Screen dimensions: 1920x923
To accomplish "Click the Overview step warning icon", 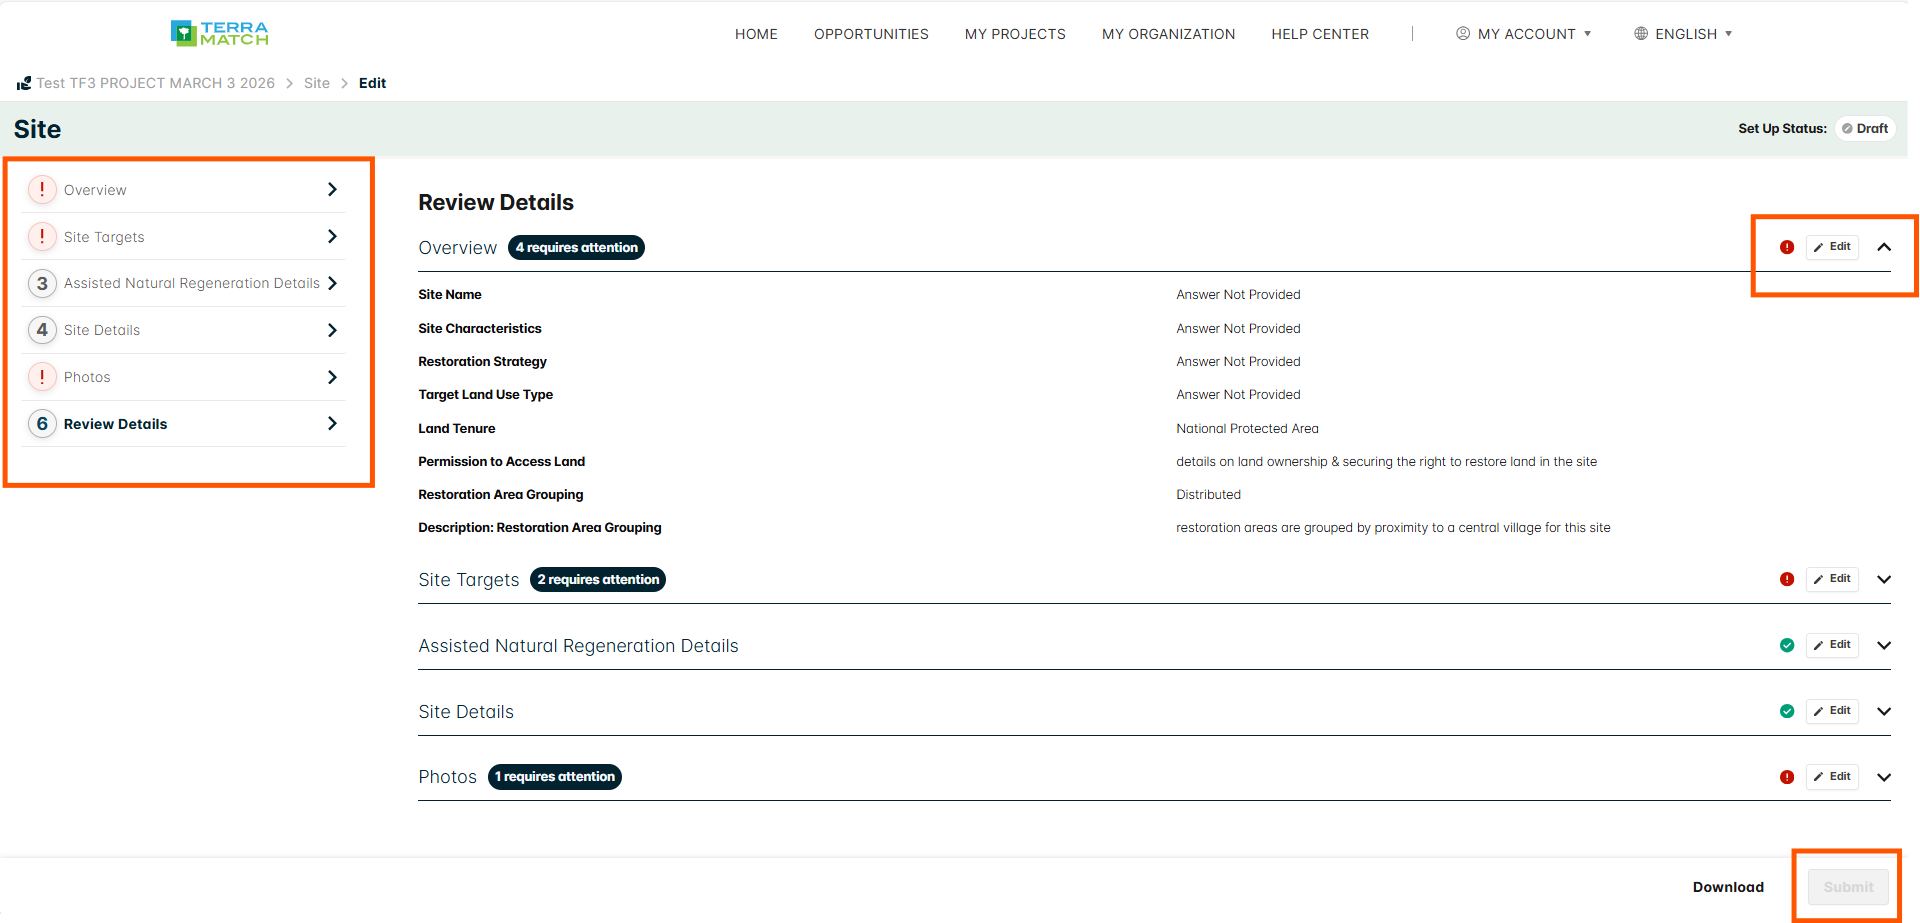I will 42,189.
